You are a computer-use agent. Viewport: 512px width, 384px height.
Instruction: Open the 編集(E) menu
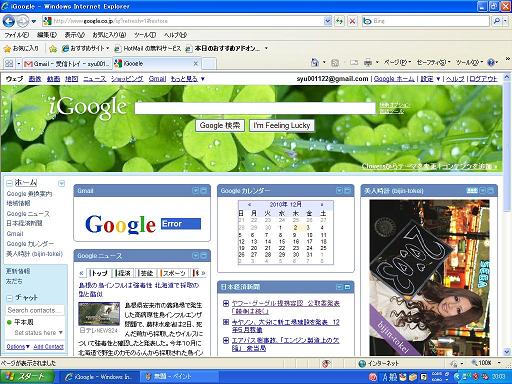(47, 35)
